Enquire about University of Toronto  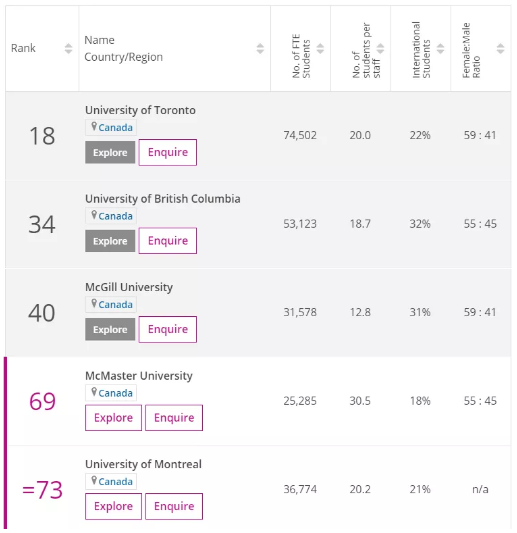[x=168, y=152]
